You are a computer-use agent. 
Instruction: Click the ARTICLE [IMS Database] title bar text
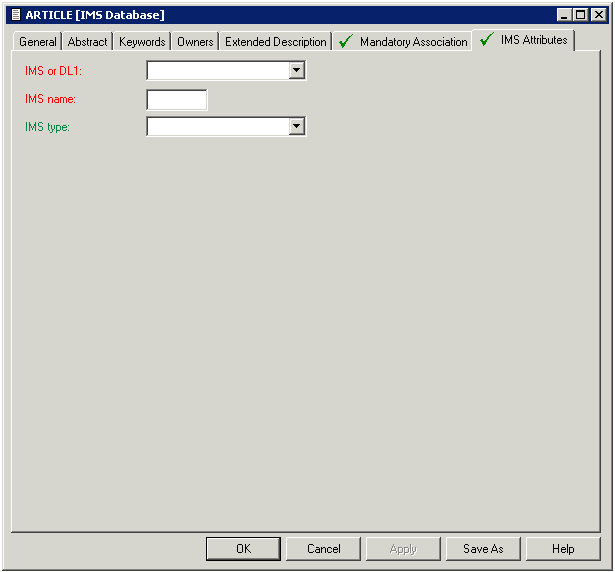click(x=95, y=14)
